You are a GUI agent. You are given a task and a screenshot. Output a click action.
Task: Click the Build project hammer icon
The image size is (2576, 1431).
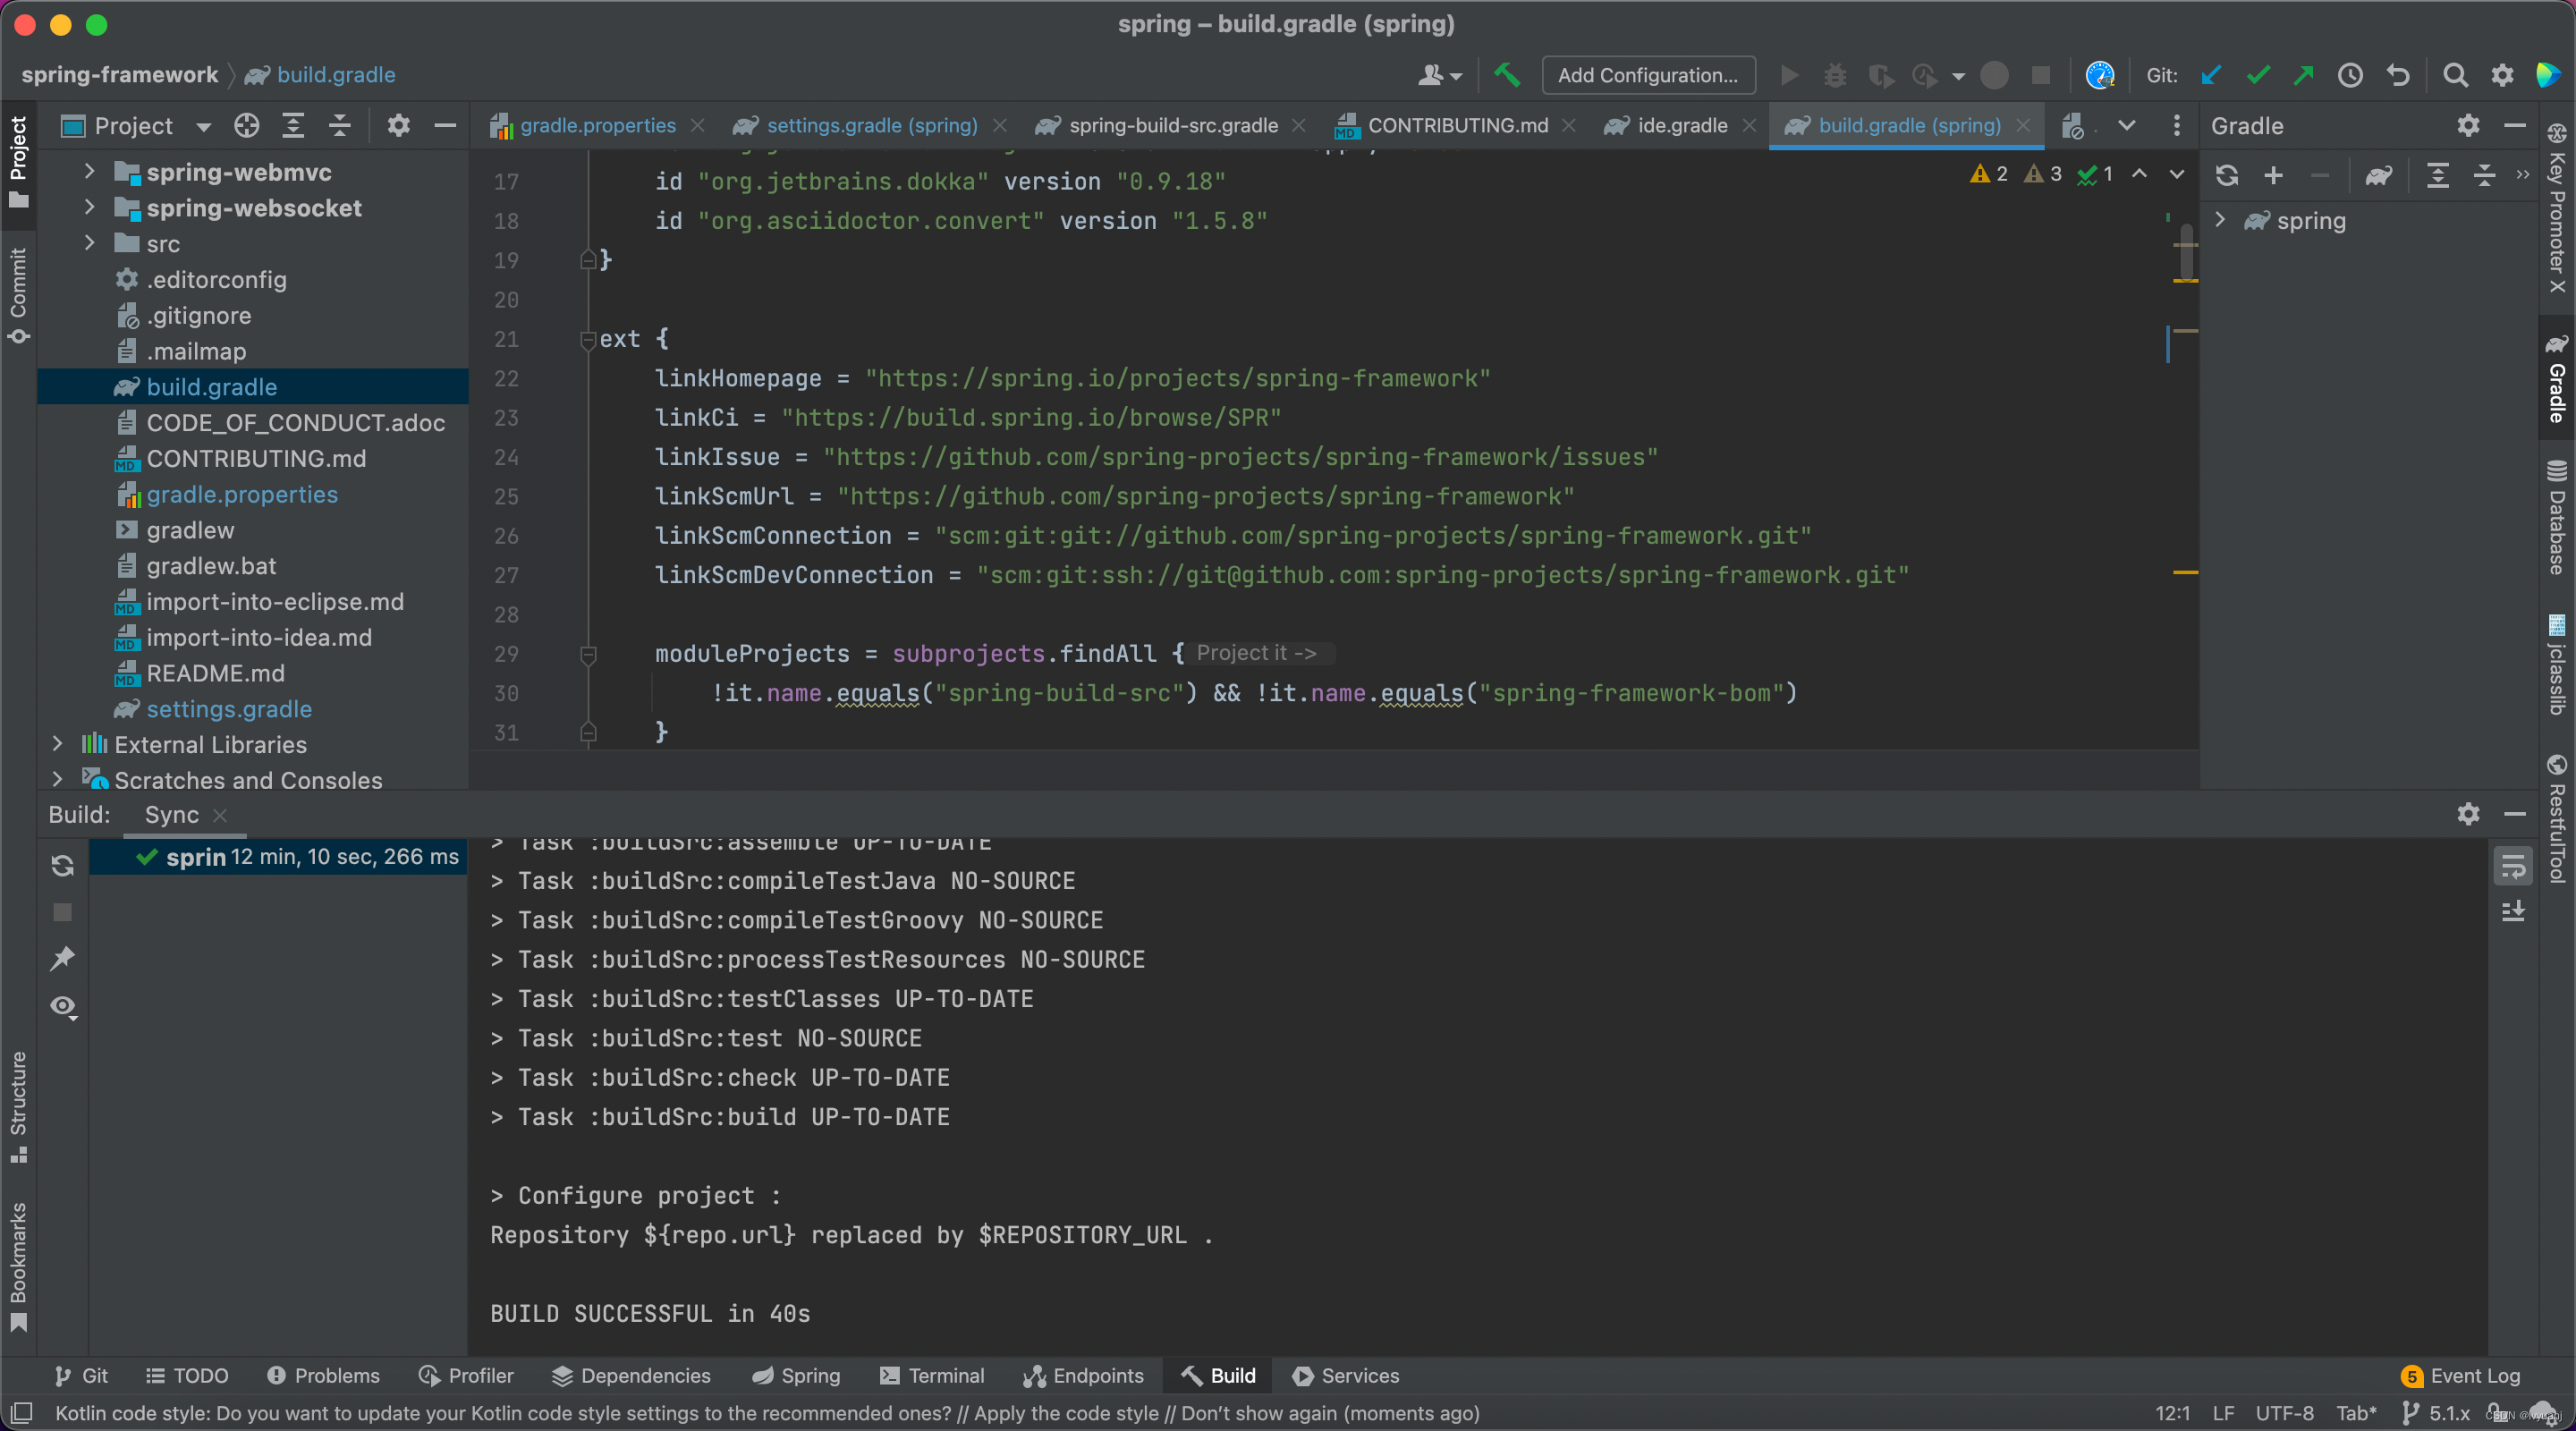click(1506, 75)
